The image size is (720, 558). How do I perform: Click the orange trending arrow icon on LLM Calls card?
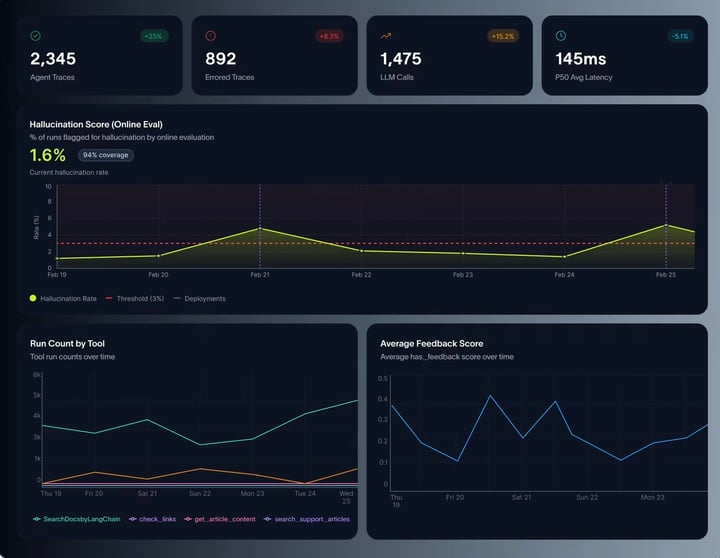tap(386, 36)
